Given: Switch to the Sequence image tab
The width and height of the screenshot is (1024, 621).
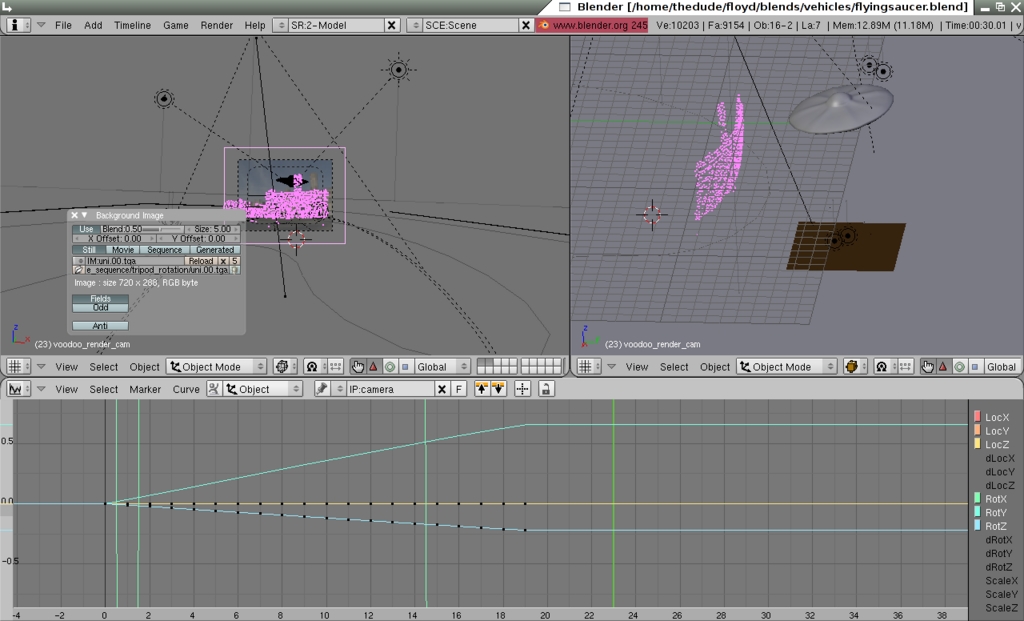Looking at the screenshot, I should 164,249.
